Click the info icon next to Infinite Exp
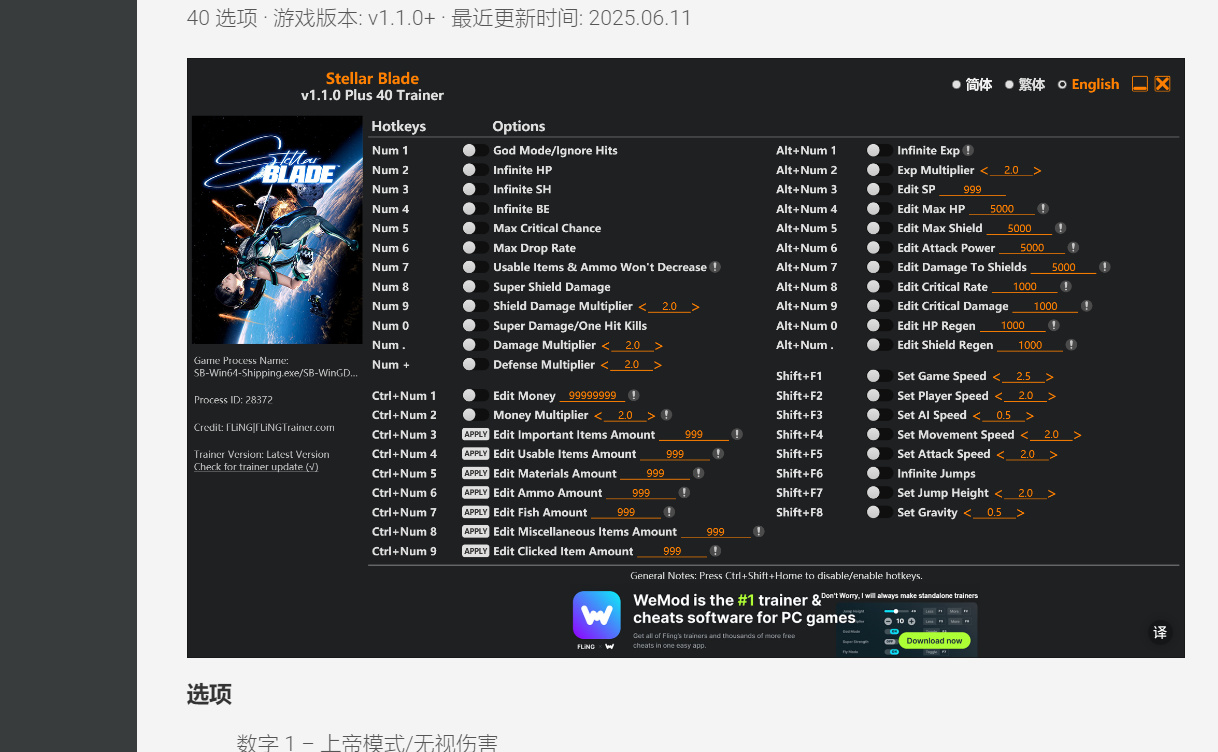The height and width of the screenshot is (752, 1218). [968, 151]
